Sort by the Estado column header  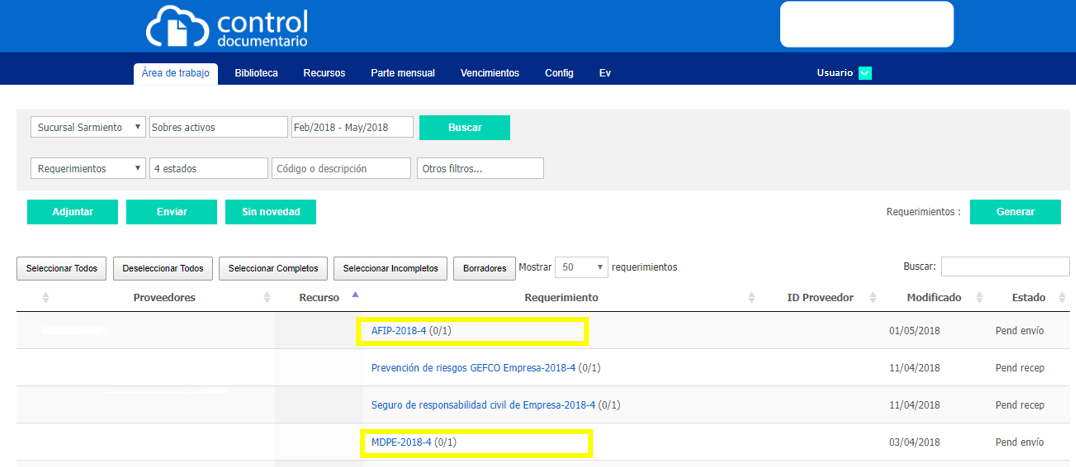click(1028, 298)
